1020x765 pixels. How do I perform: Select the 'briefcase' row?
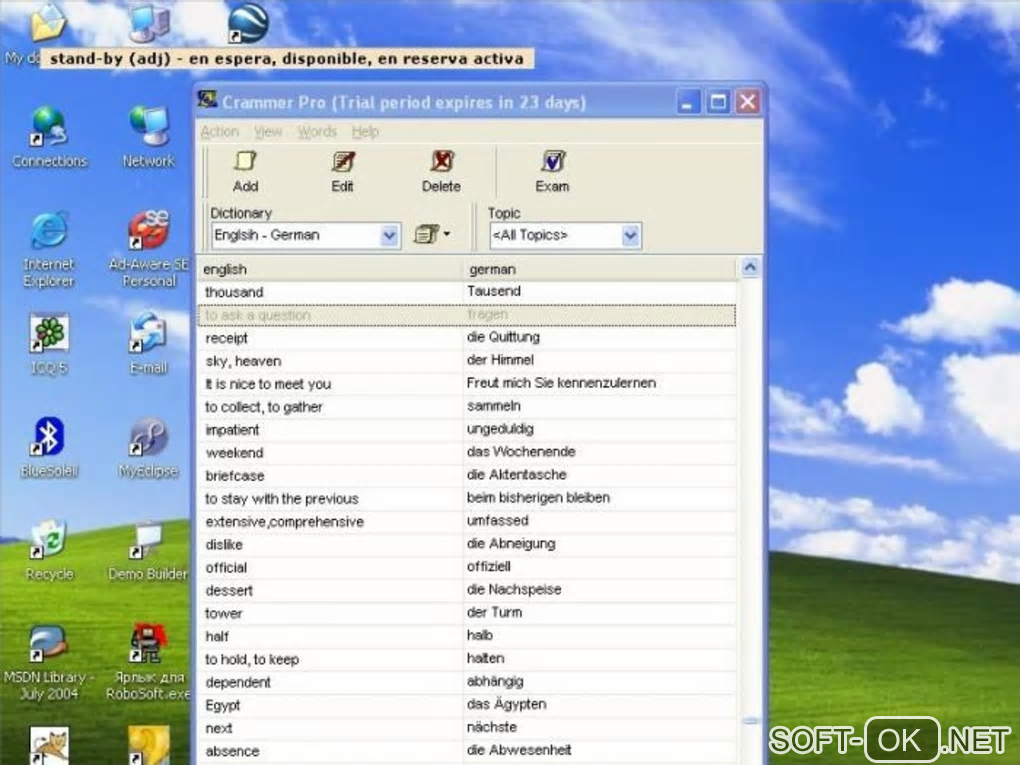click(467, 476)
